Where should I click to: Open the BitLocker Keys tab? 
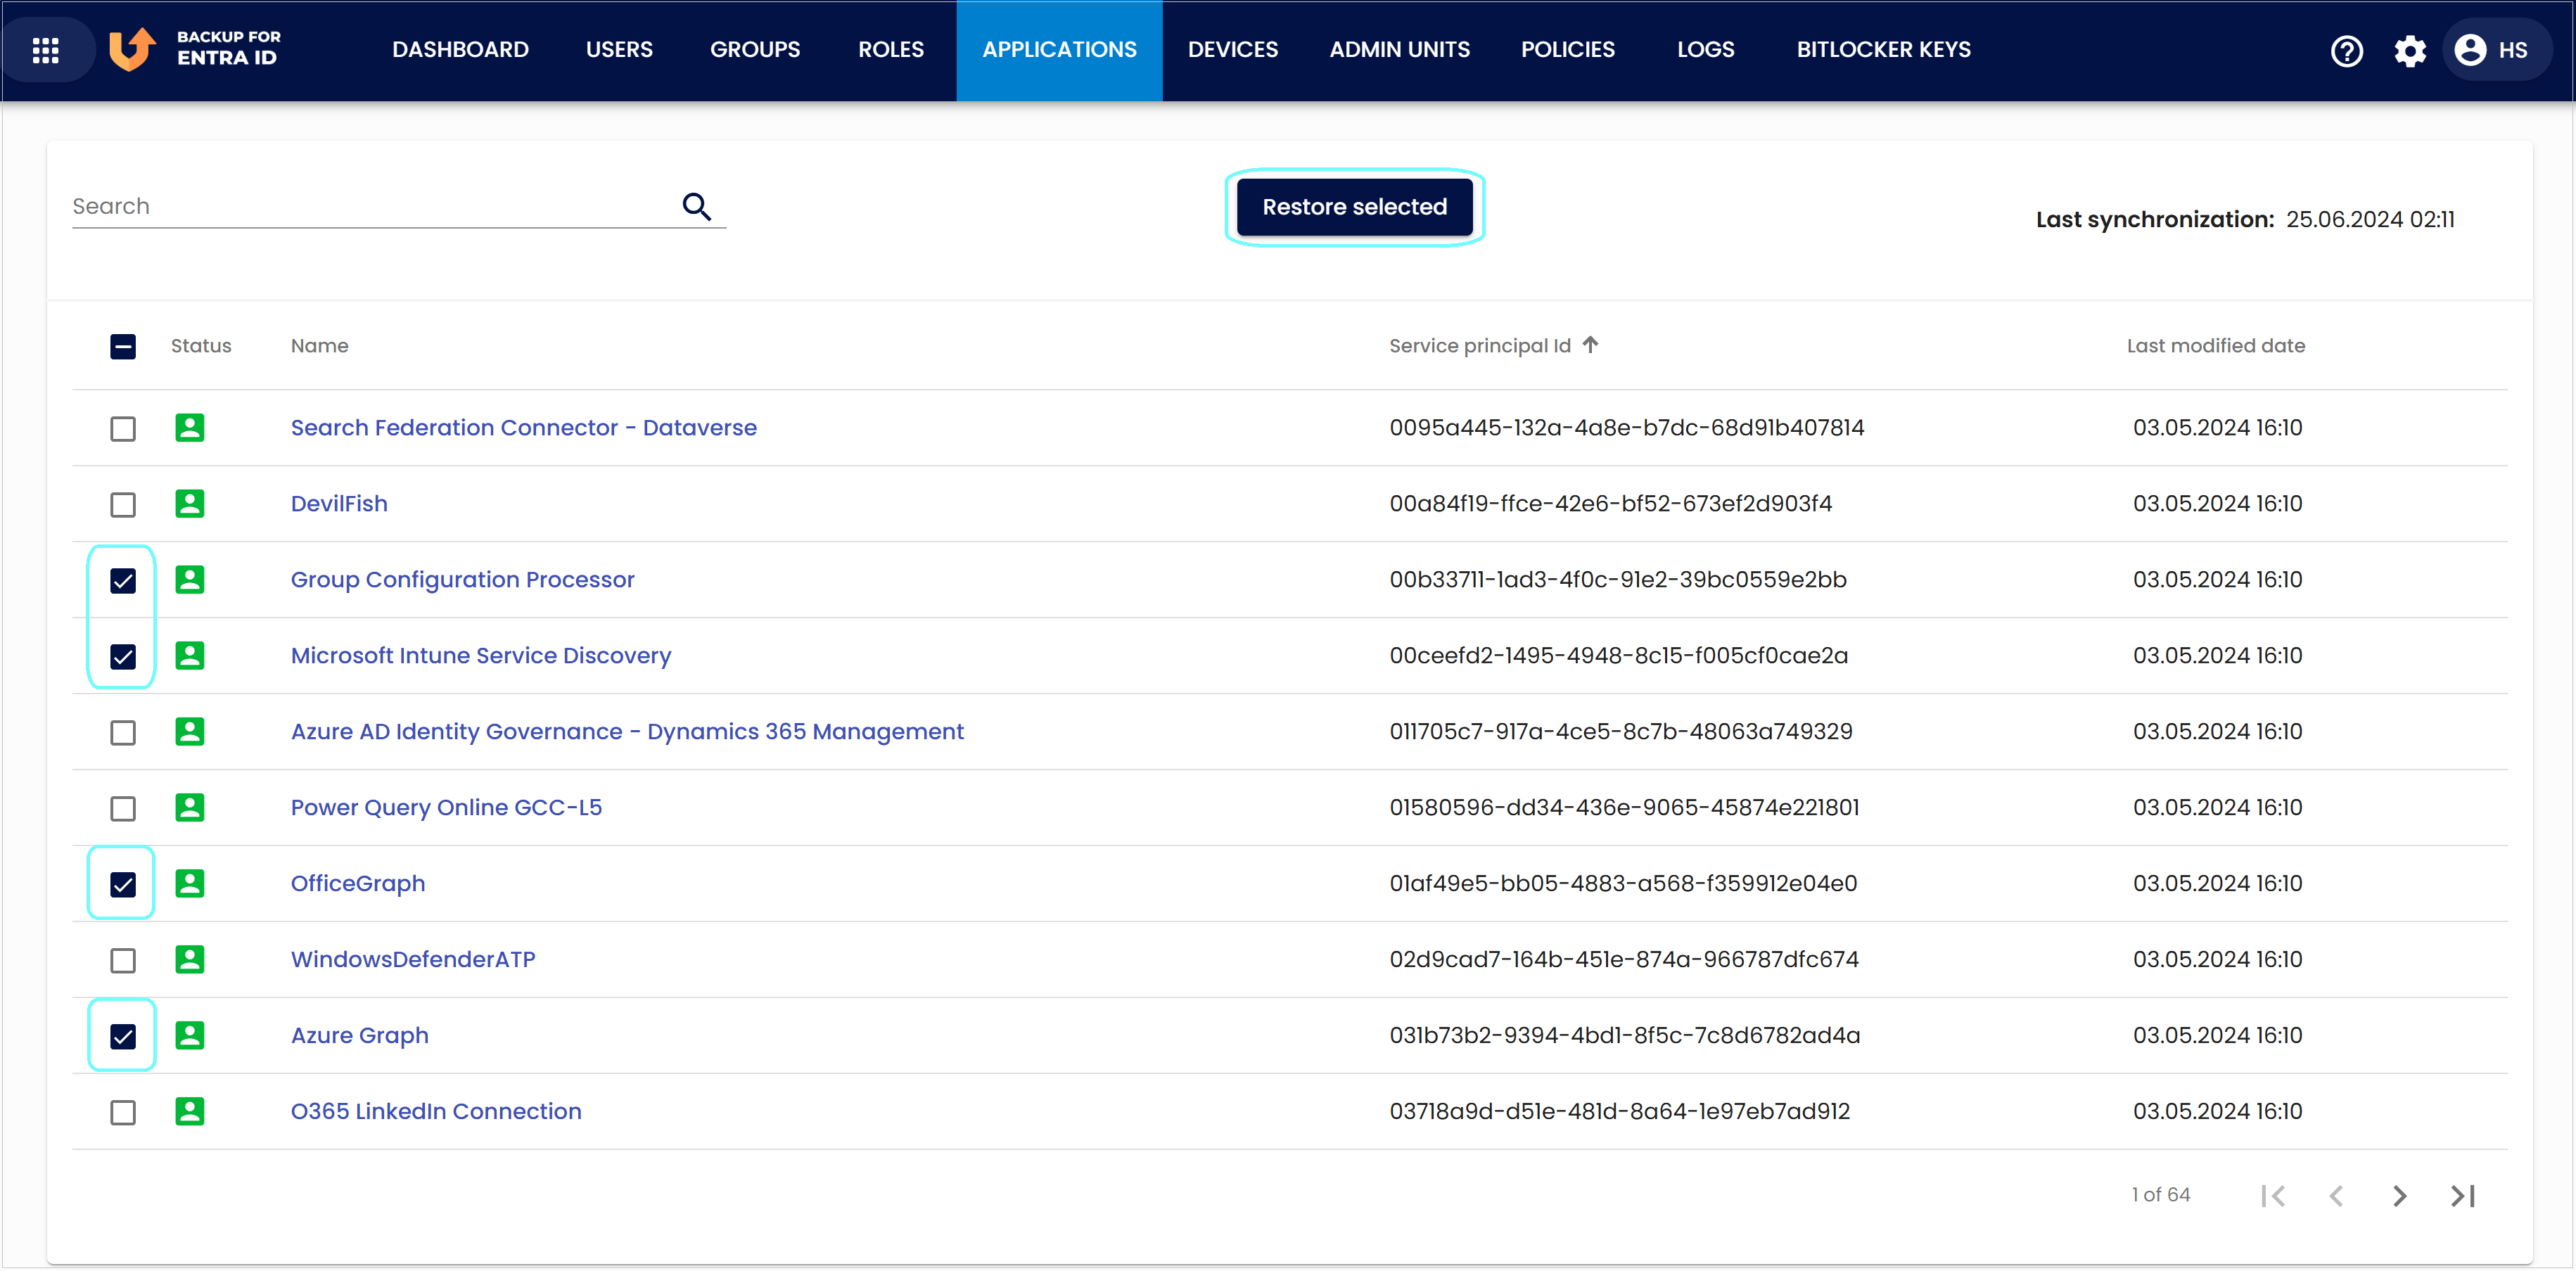coord(1883,50)
